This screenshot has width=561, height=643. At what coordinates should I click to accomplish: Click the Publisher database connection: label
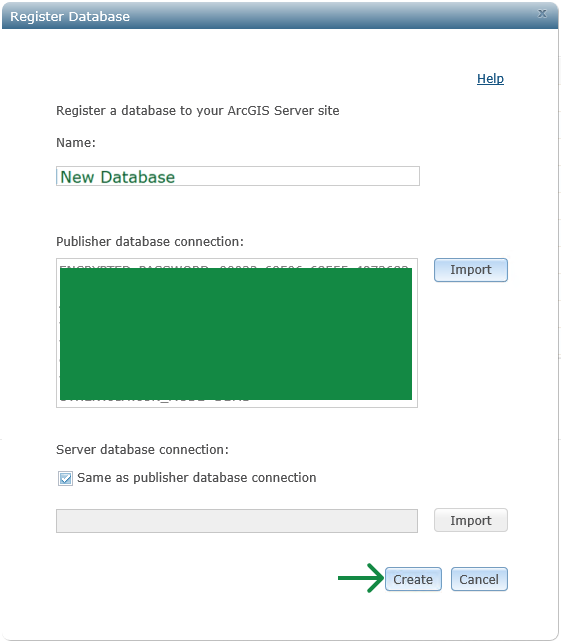(150, 242)
